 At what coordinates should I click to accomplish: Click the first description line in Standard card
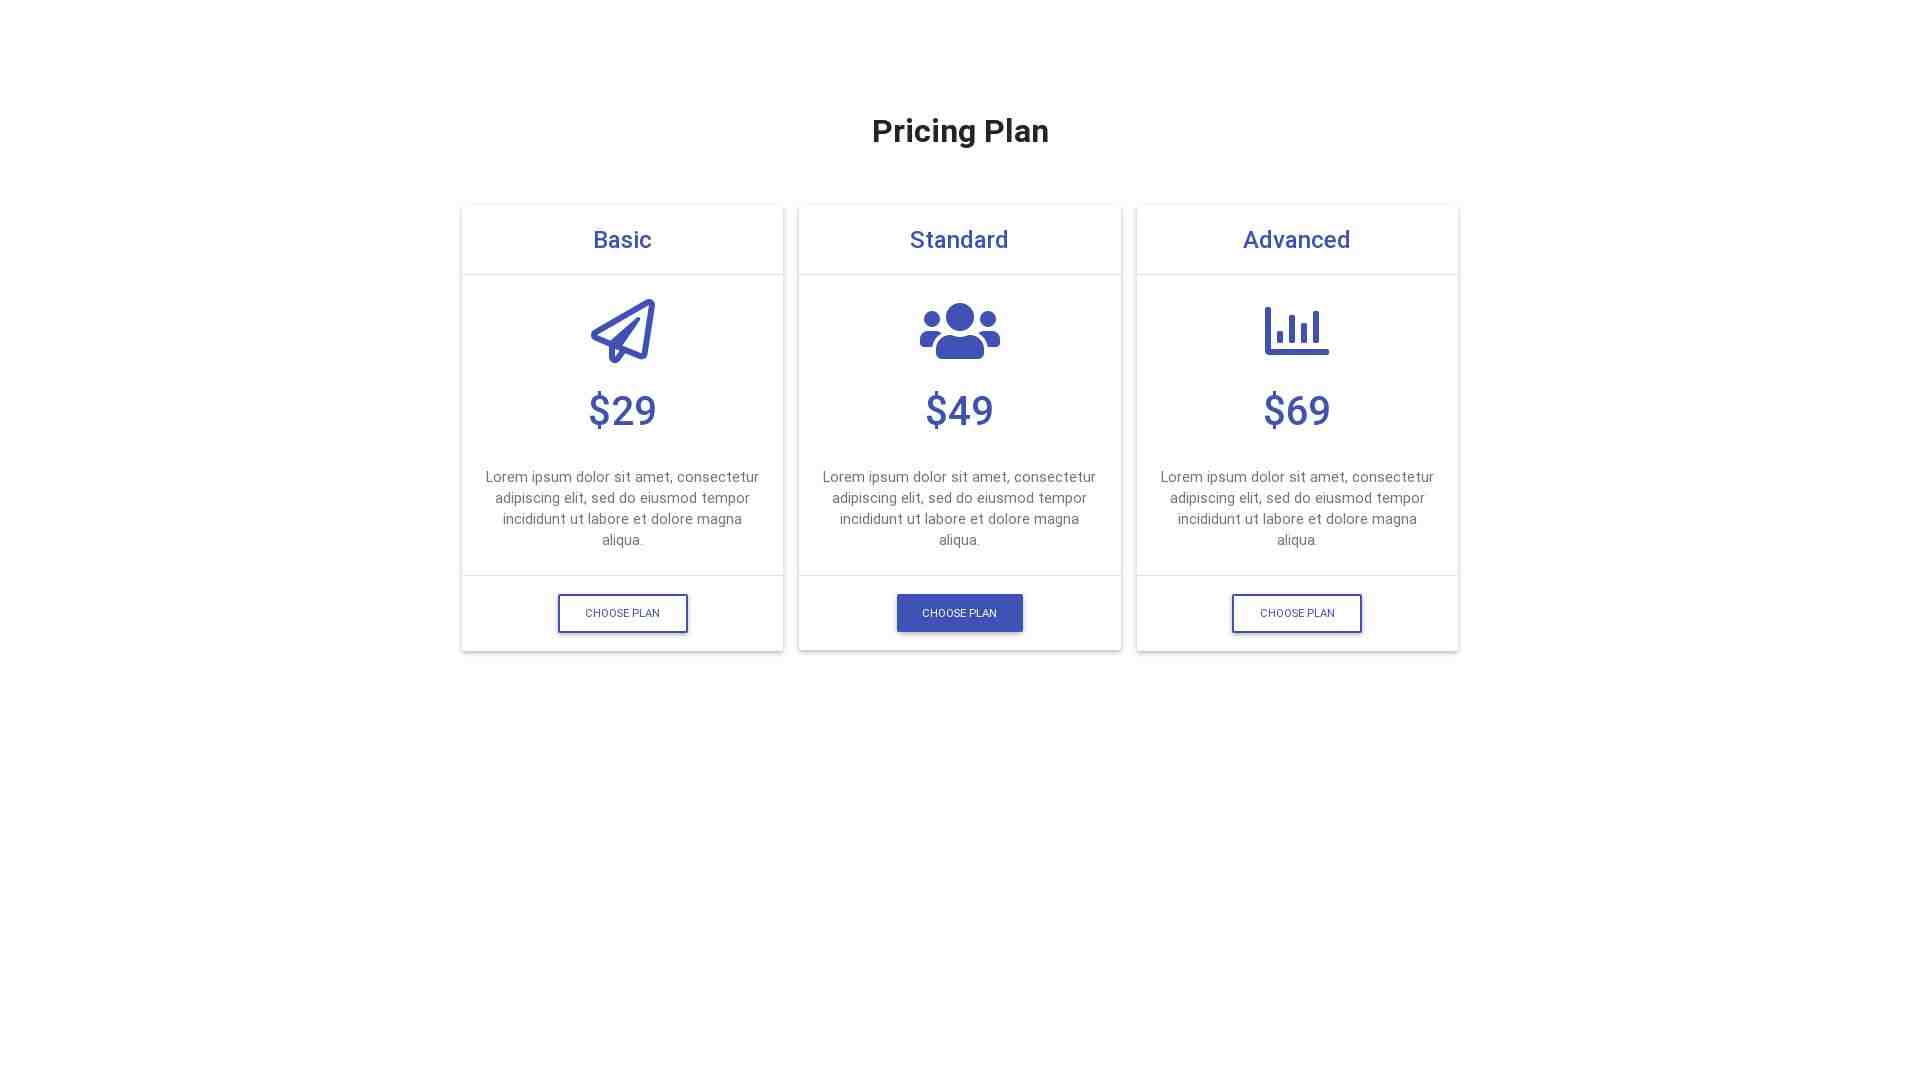959,477
